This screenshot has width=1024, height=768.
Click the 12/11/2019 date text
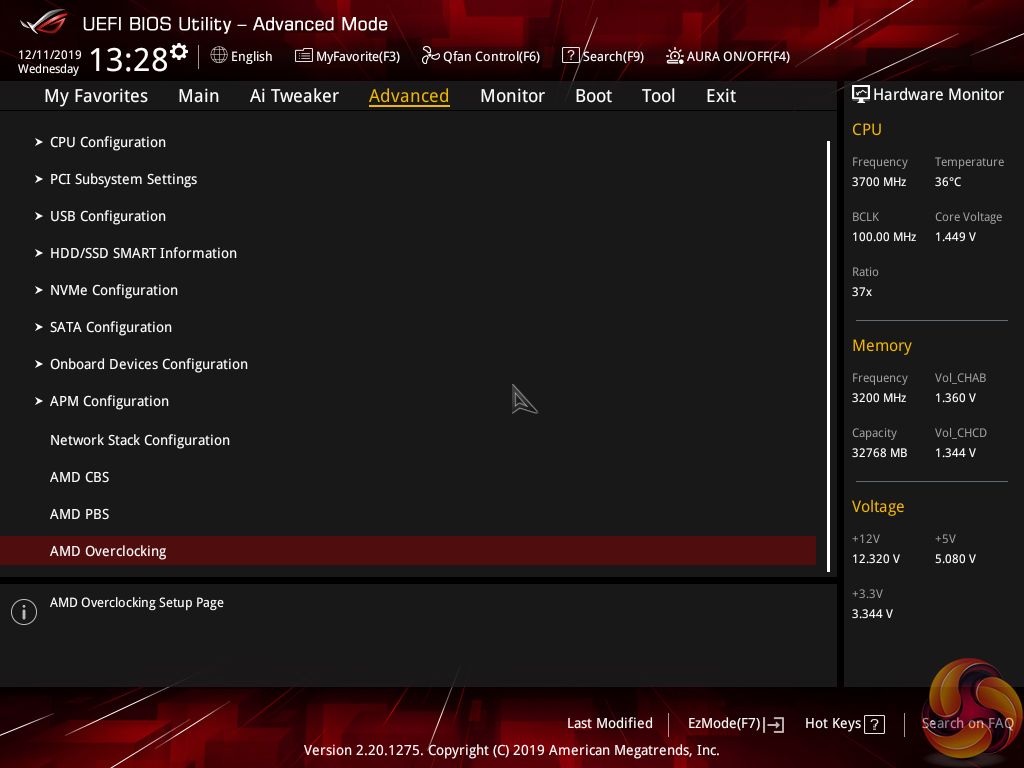click(x=50, y=54)
